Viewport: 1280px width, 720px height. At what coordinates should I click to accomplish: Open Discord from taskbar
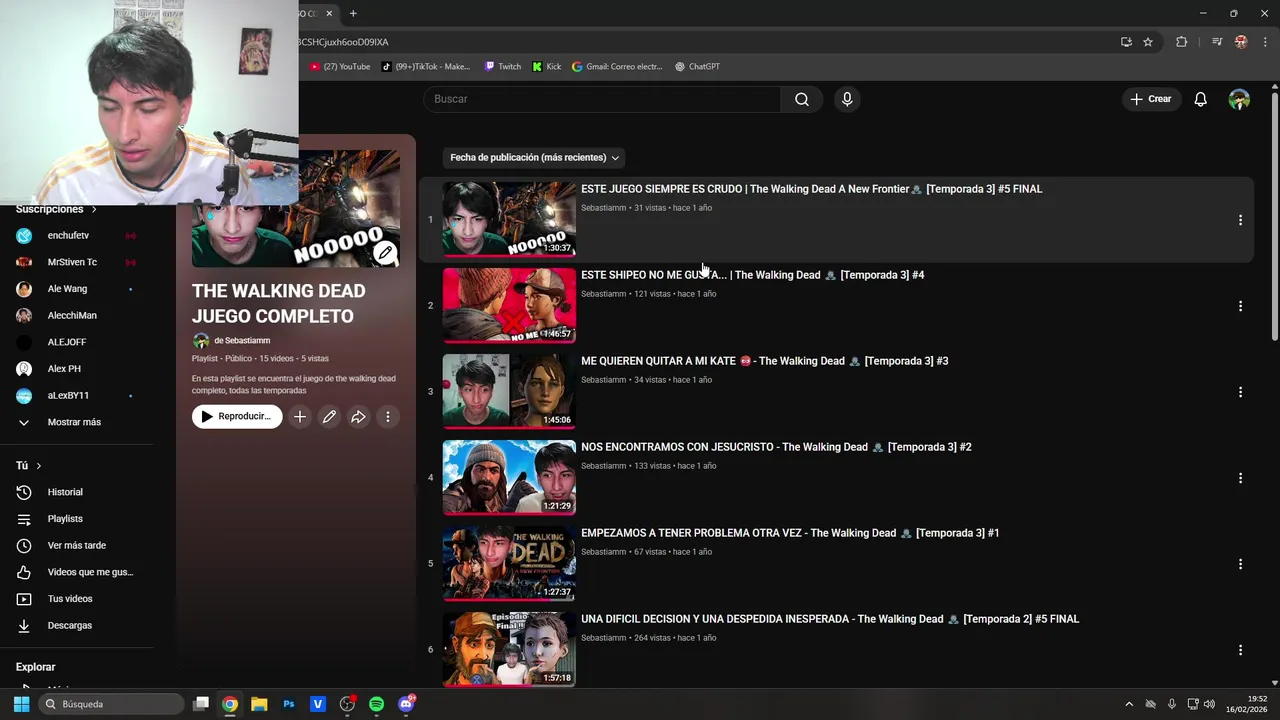406,704
